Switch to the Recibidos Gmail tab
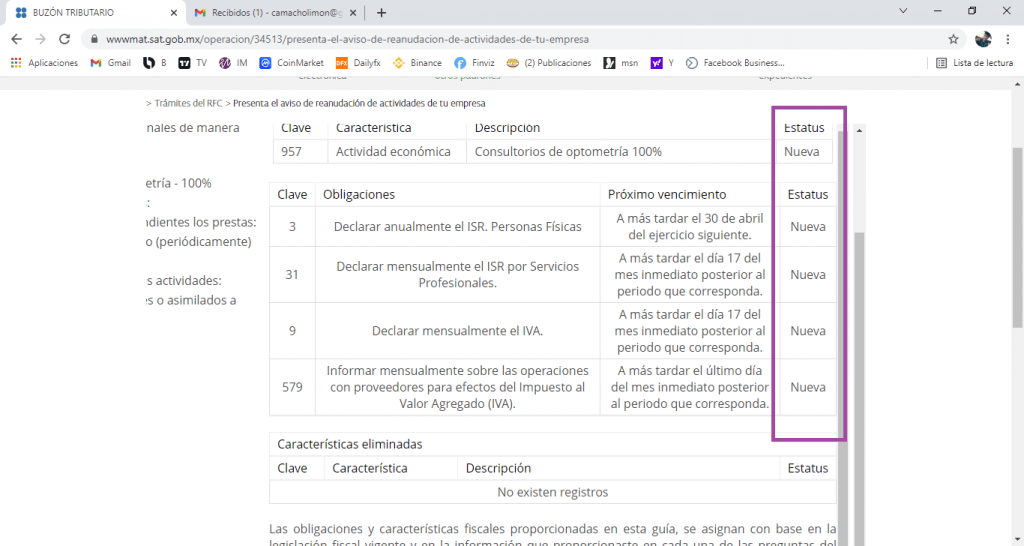Image resolution: width=1024 pixels, height=546 pixels. [276, 12]
